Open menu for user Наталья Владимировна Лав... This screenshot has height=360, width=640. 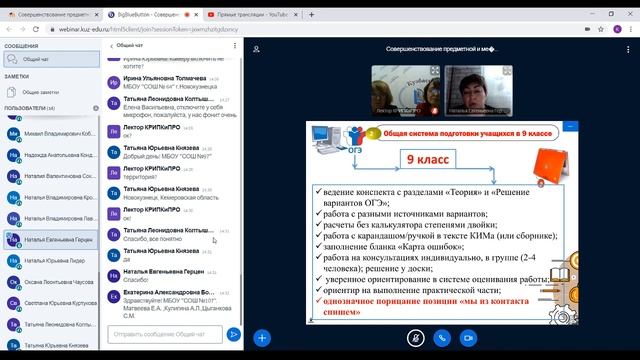pyautogui.click(x=51, y=219)
